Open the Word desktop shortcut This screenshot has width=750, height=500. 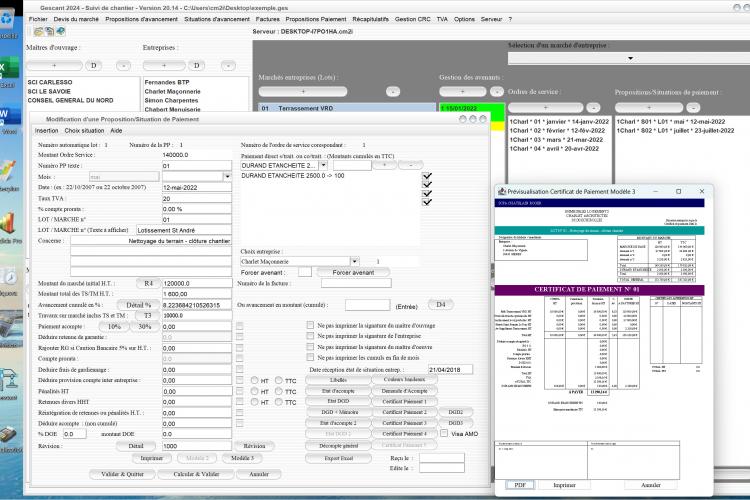coord(8,119)
